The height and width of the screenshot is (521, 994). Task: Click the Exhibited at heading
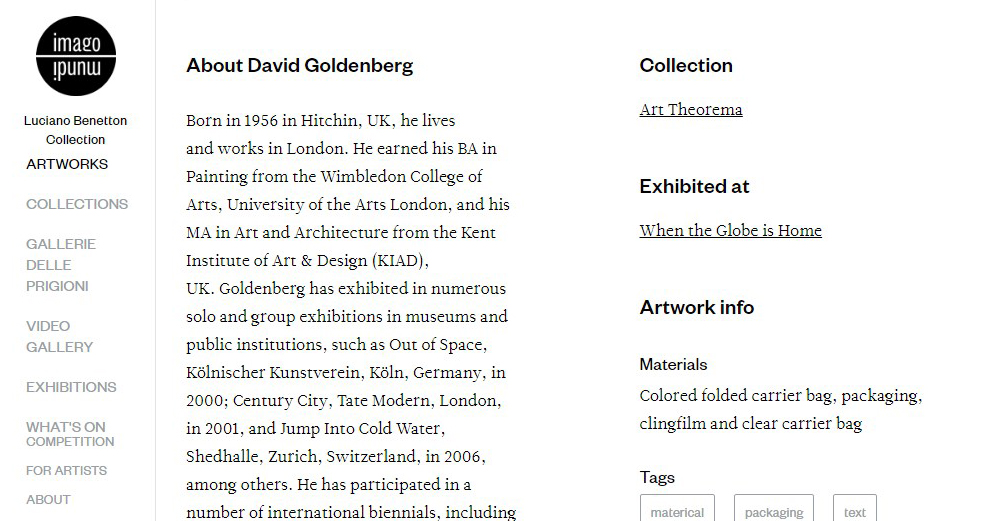tap(694, 186)
